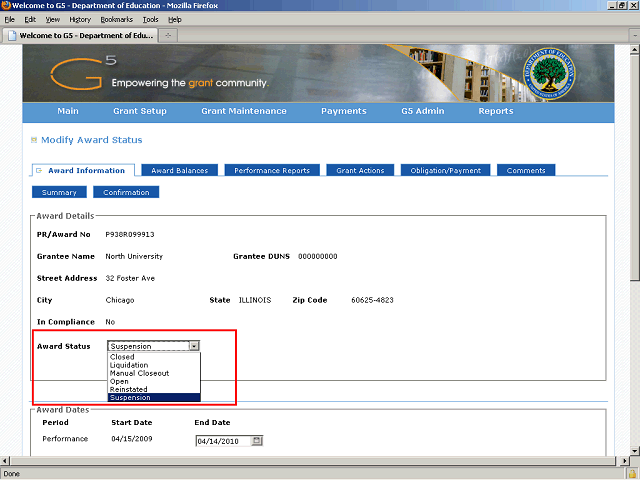Switch to Obligation/Payment tab
Screen dimensions: 640x480
coord(445,171)
